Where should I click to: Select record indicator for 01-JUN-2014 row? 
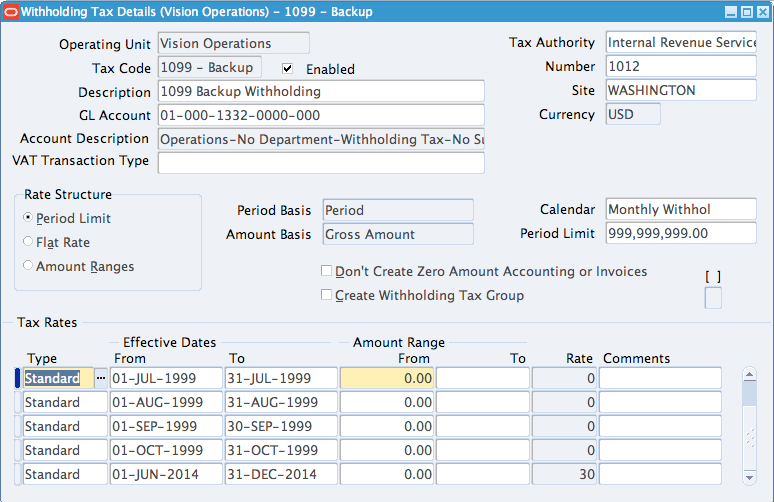click(18, 474)
